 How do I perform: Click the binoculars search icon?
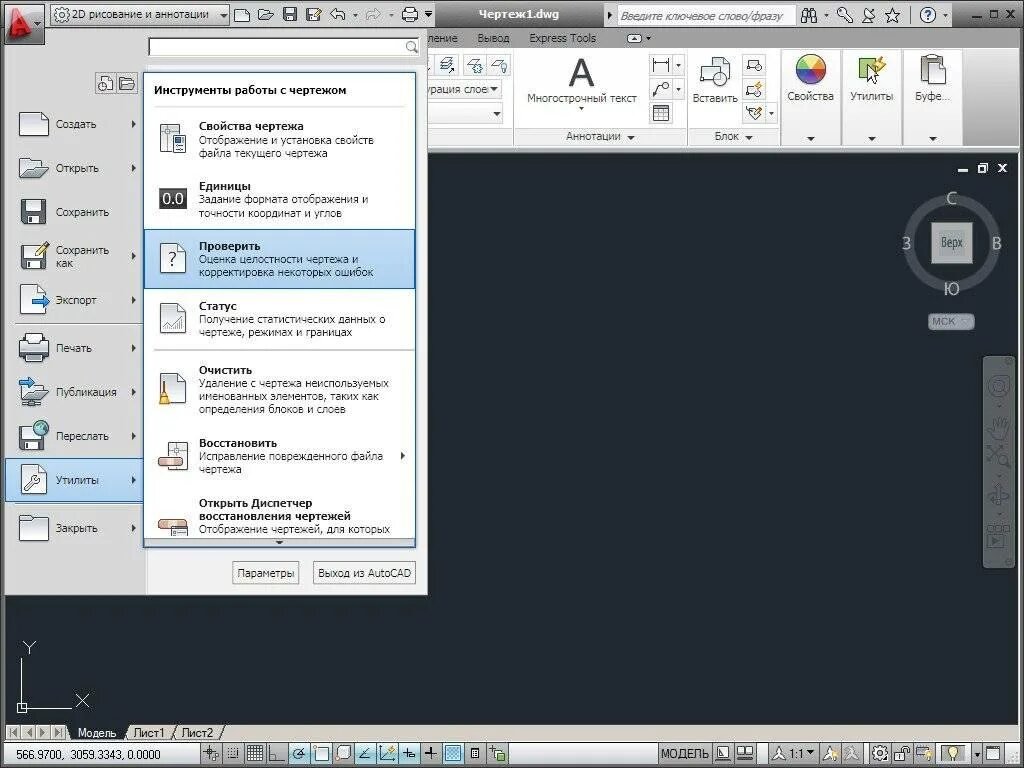pos(809,15)
